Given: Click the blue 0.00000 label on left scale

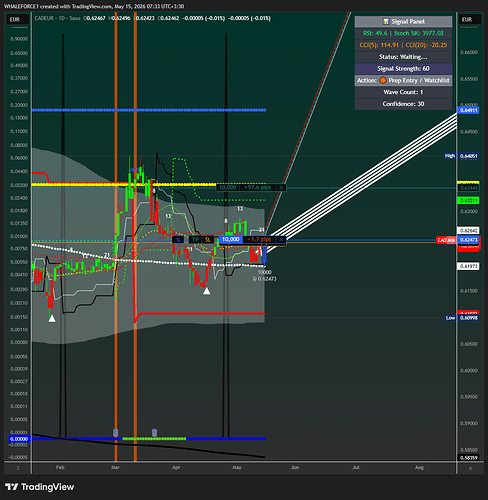Looking at the screenshot, I should [19, 439].
